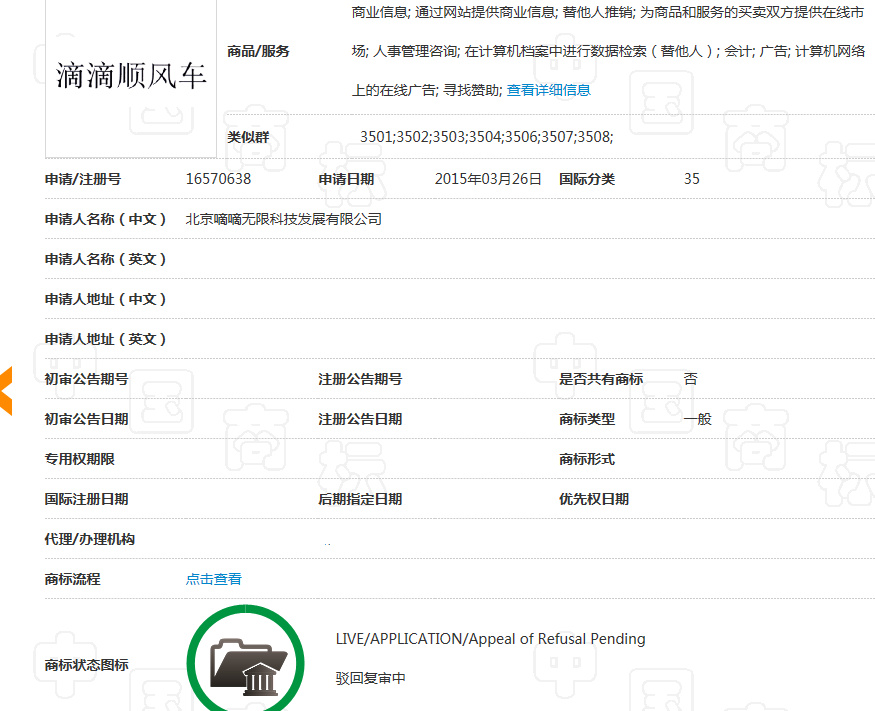Image resolution: width=875 pixels, height=711 pixels.
Task: Click the 注册公告日期 label
Action: [x=360, y=419]
